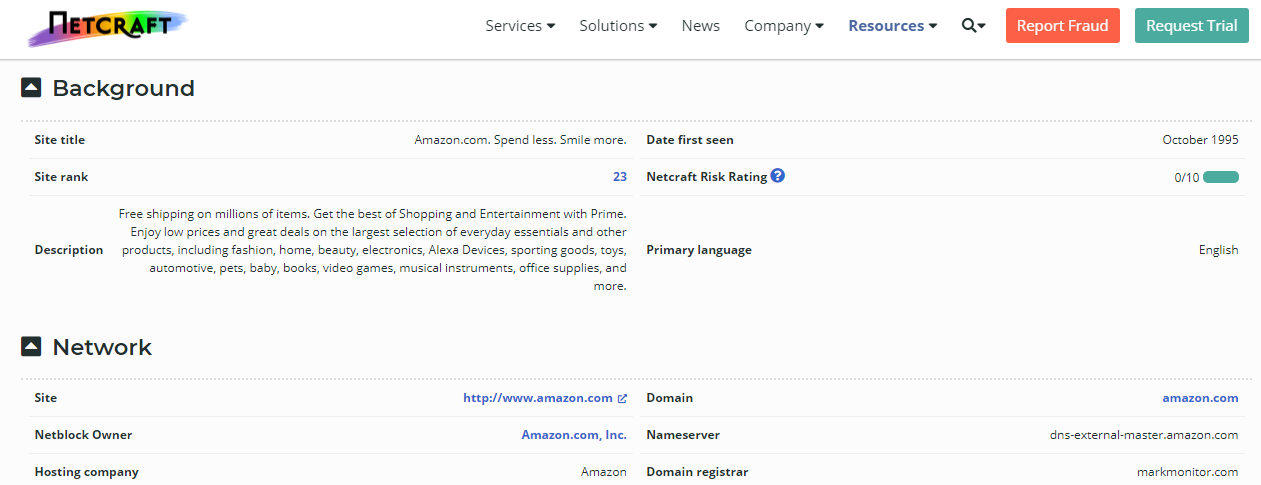The width and height of the screenshot is (1261, 485).
Task: Follow the http://www.amazon.com site link
Action: 537,398
